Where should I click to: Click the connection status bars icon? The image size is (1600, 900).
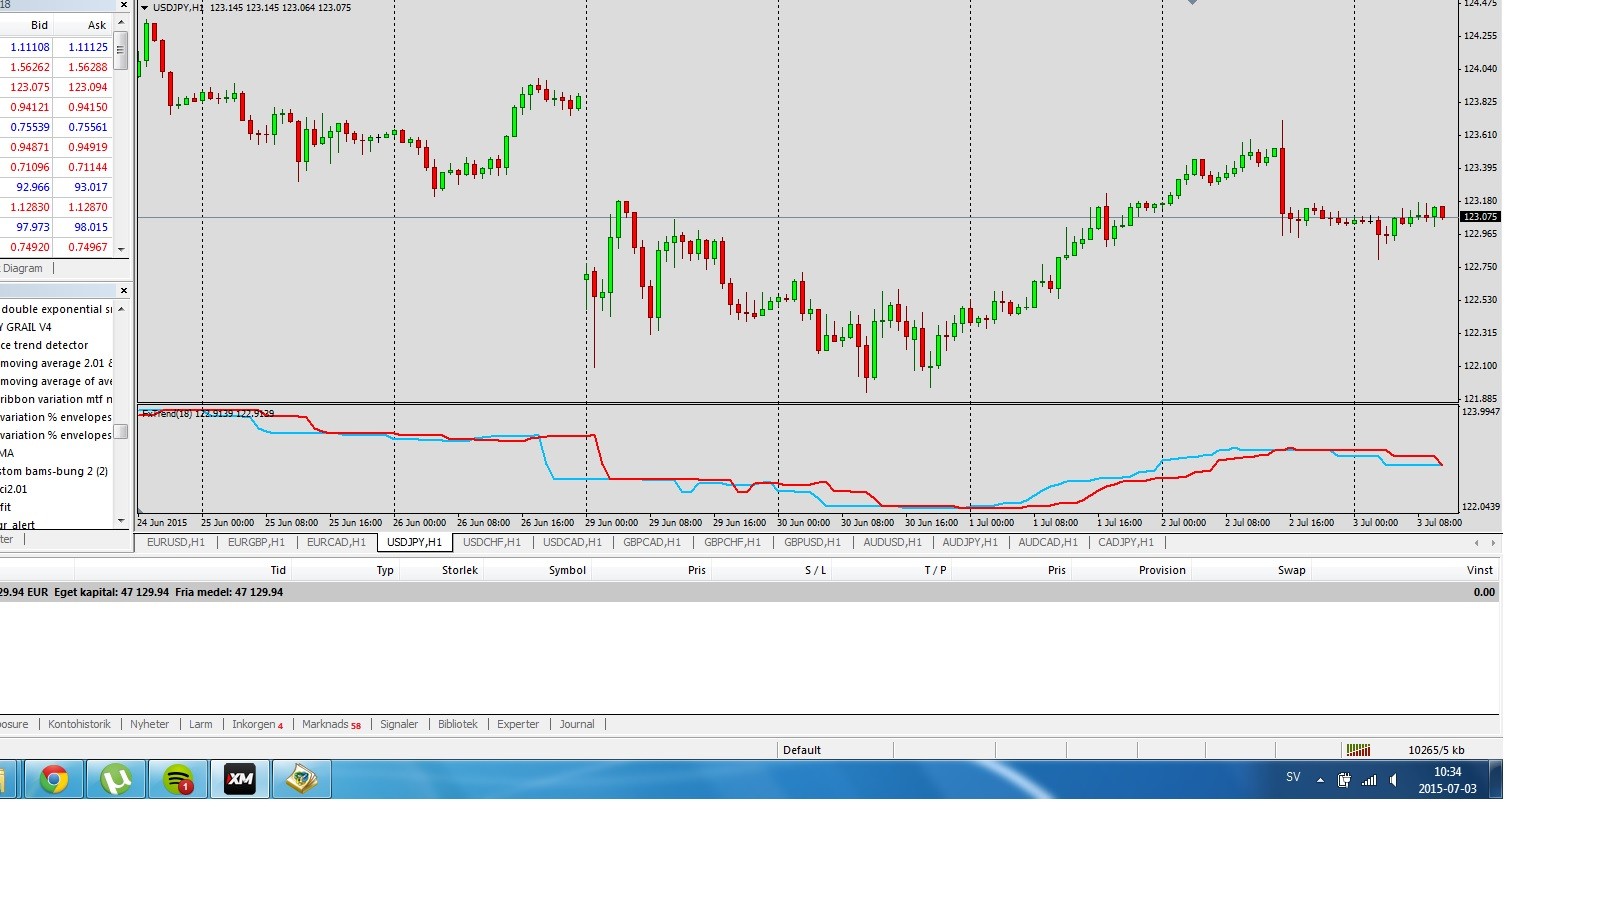pos(1358,750)
